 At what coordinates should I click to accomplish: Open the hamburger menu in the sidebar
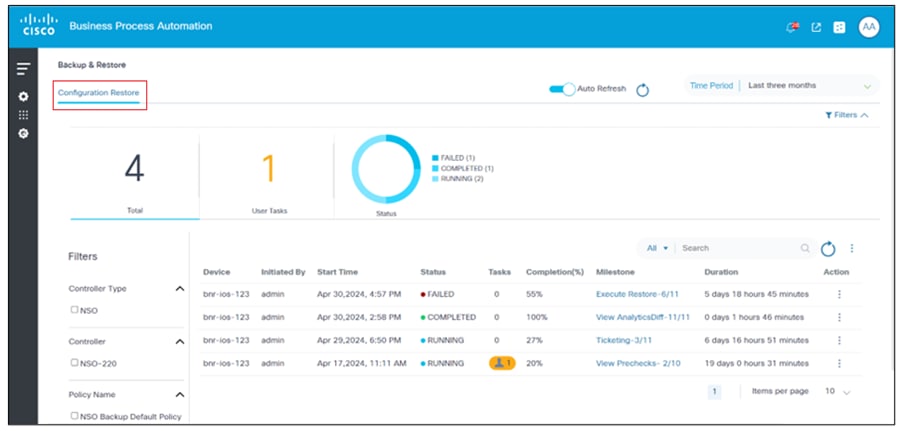[23, 69]
